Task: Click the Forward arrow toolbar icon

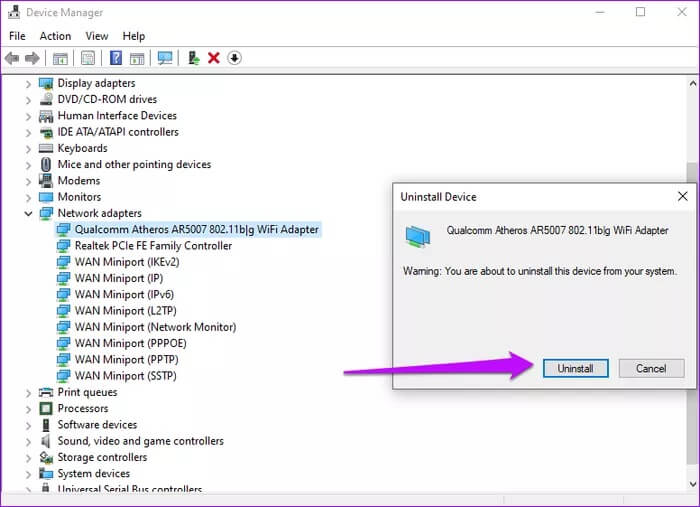Action: point(32,58)
